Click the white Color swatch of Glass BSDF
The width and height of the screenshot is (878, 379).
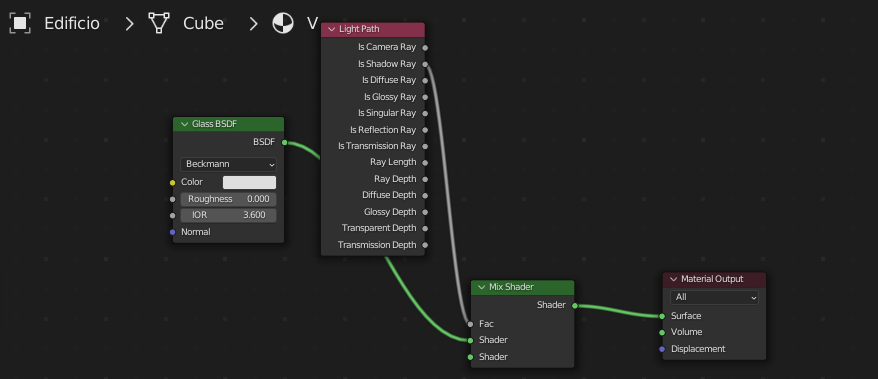[x=249, y=183]
